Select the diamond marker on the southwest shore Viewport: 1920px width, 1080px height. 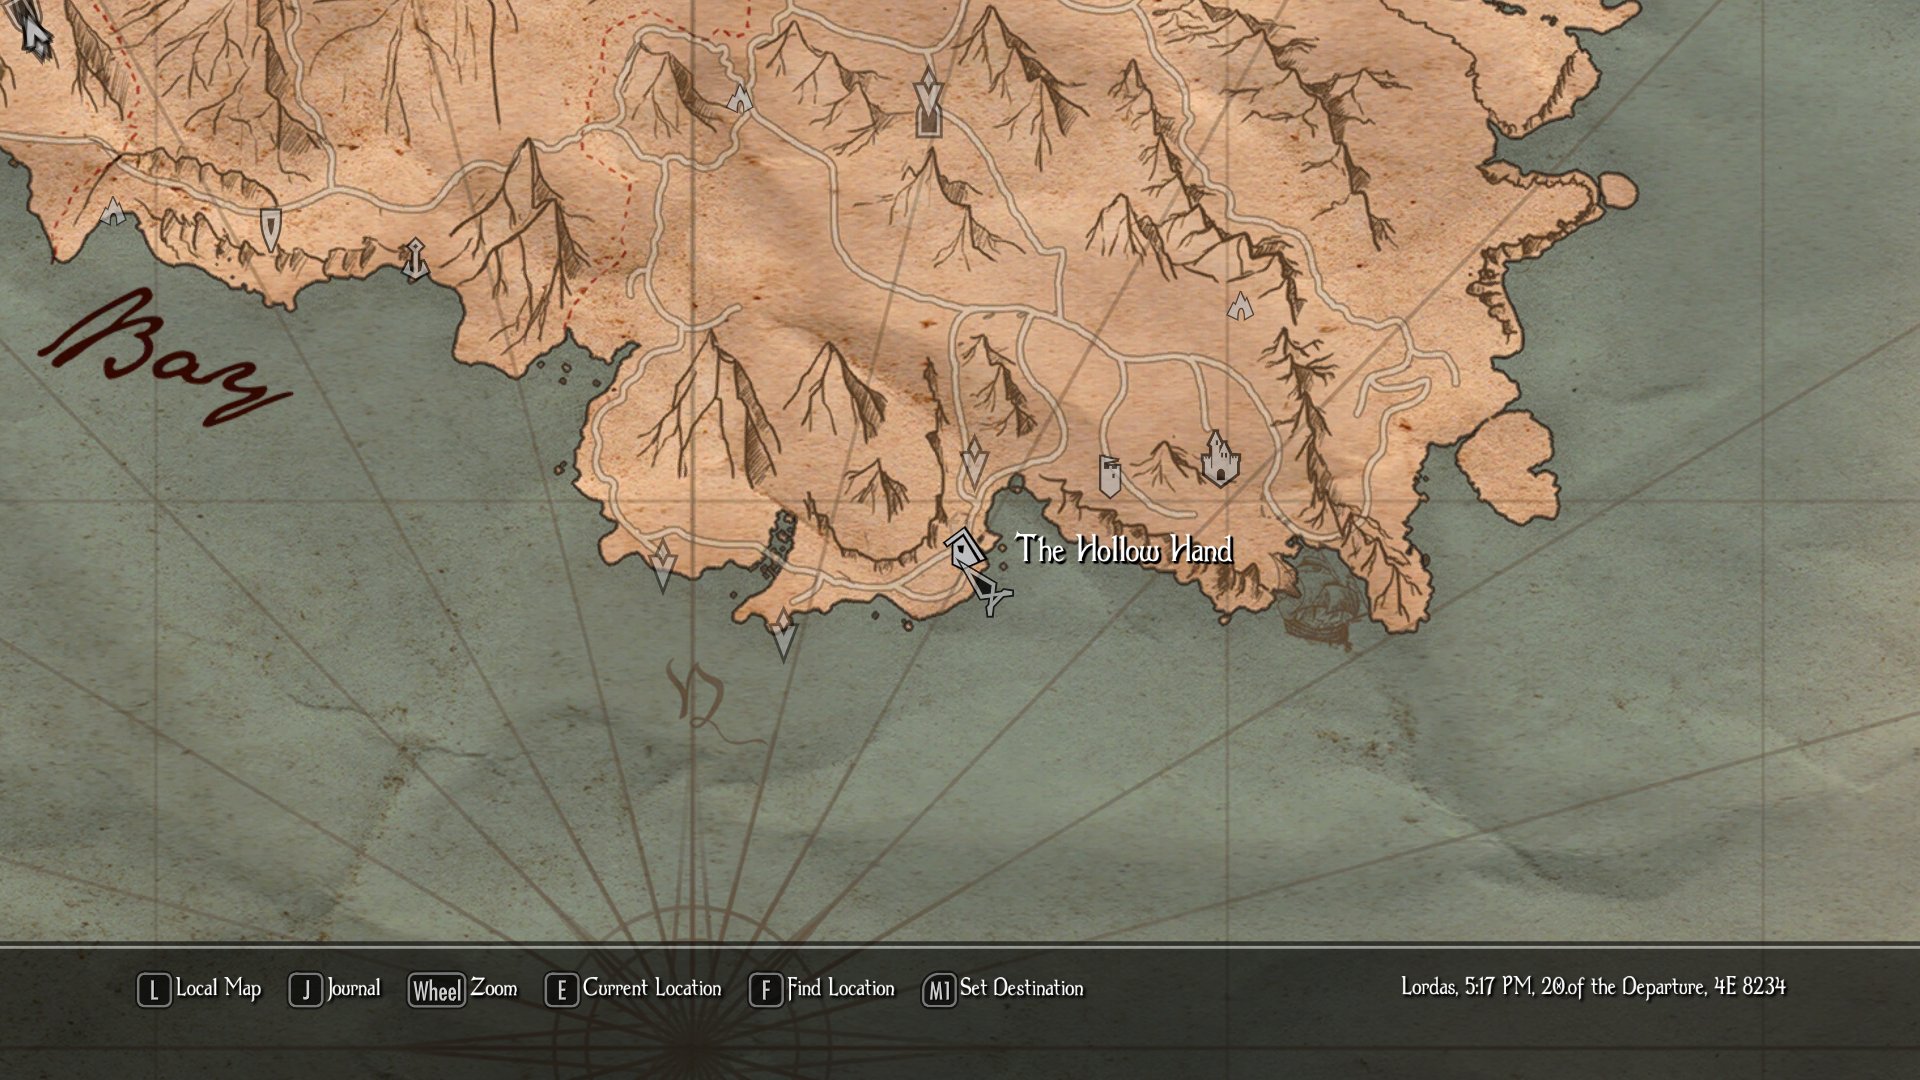click(x=662, y=564)
